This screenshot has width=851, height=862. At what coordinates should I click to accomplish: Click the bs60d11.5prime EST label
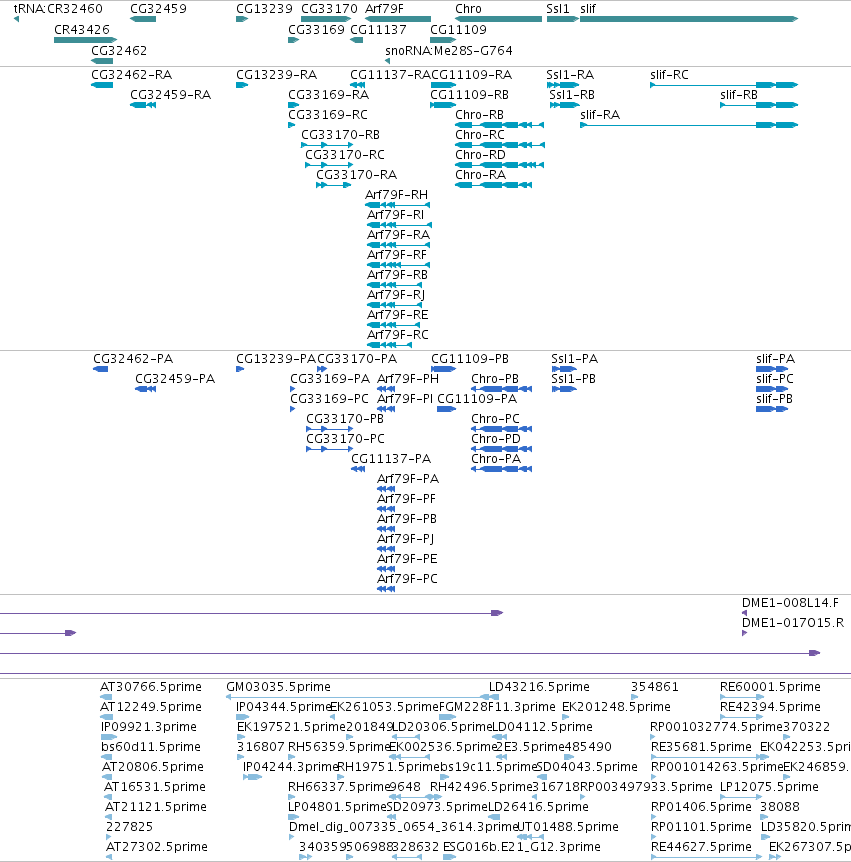(151, 747)
